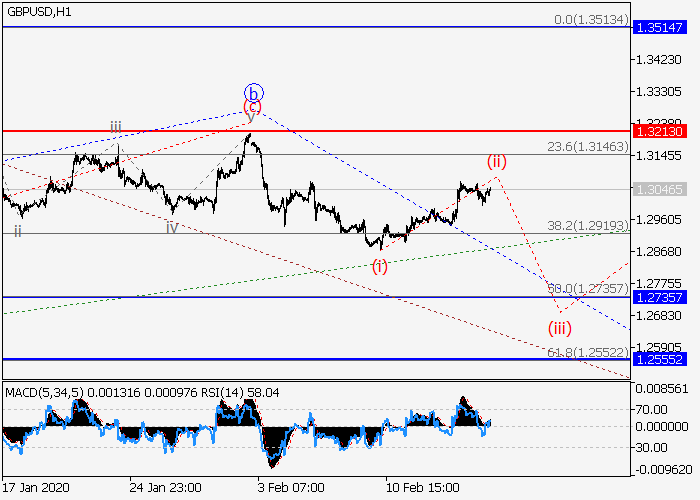700x500 pixels.
Task: Select the red (i) wave marker
Action: coord(380,266)
